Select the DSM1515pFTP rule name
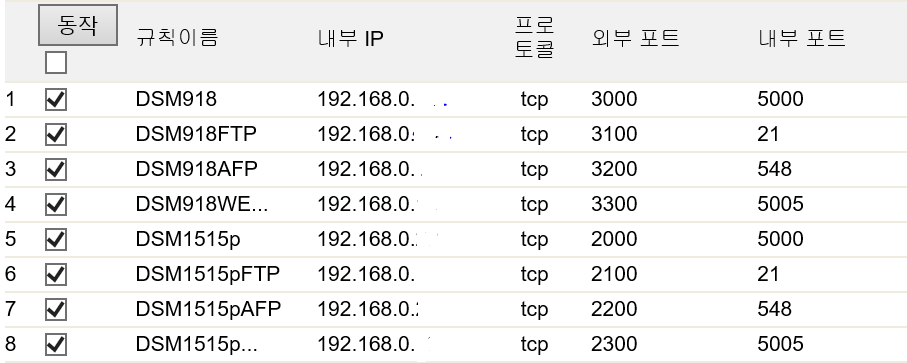The image size is (907, 363). click(x=208, y=274)
